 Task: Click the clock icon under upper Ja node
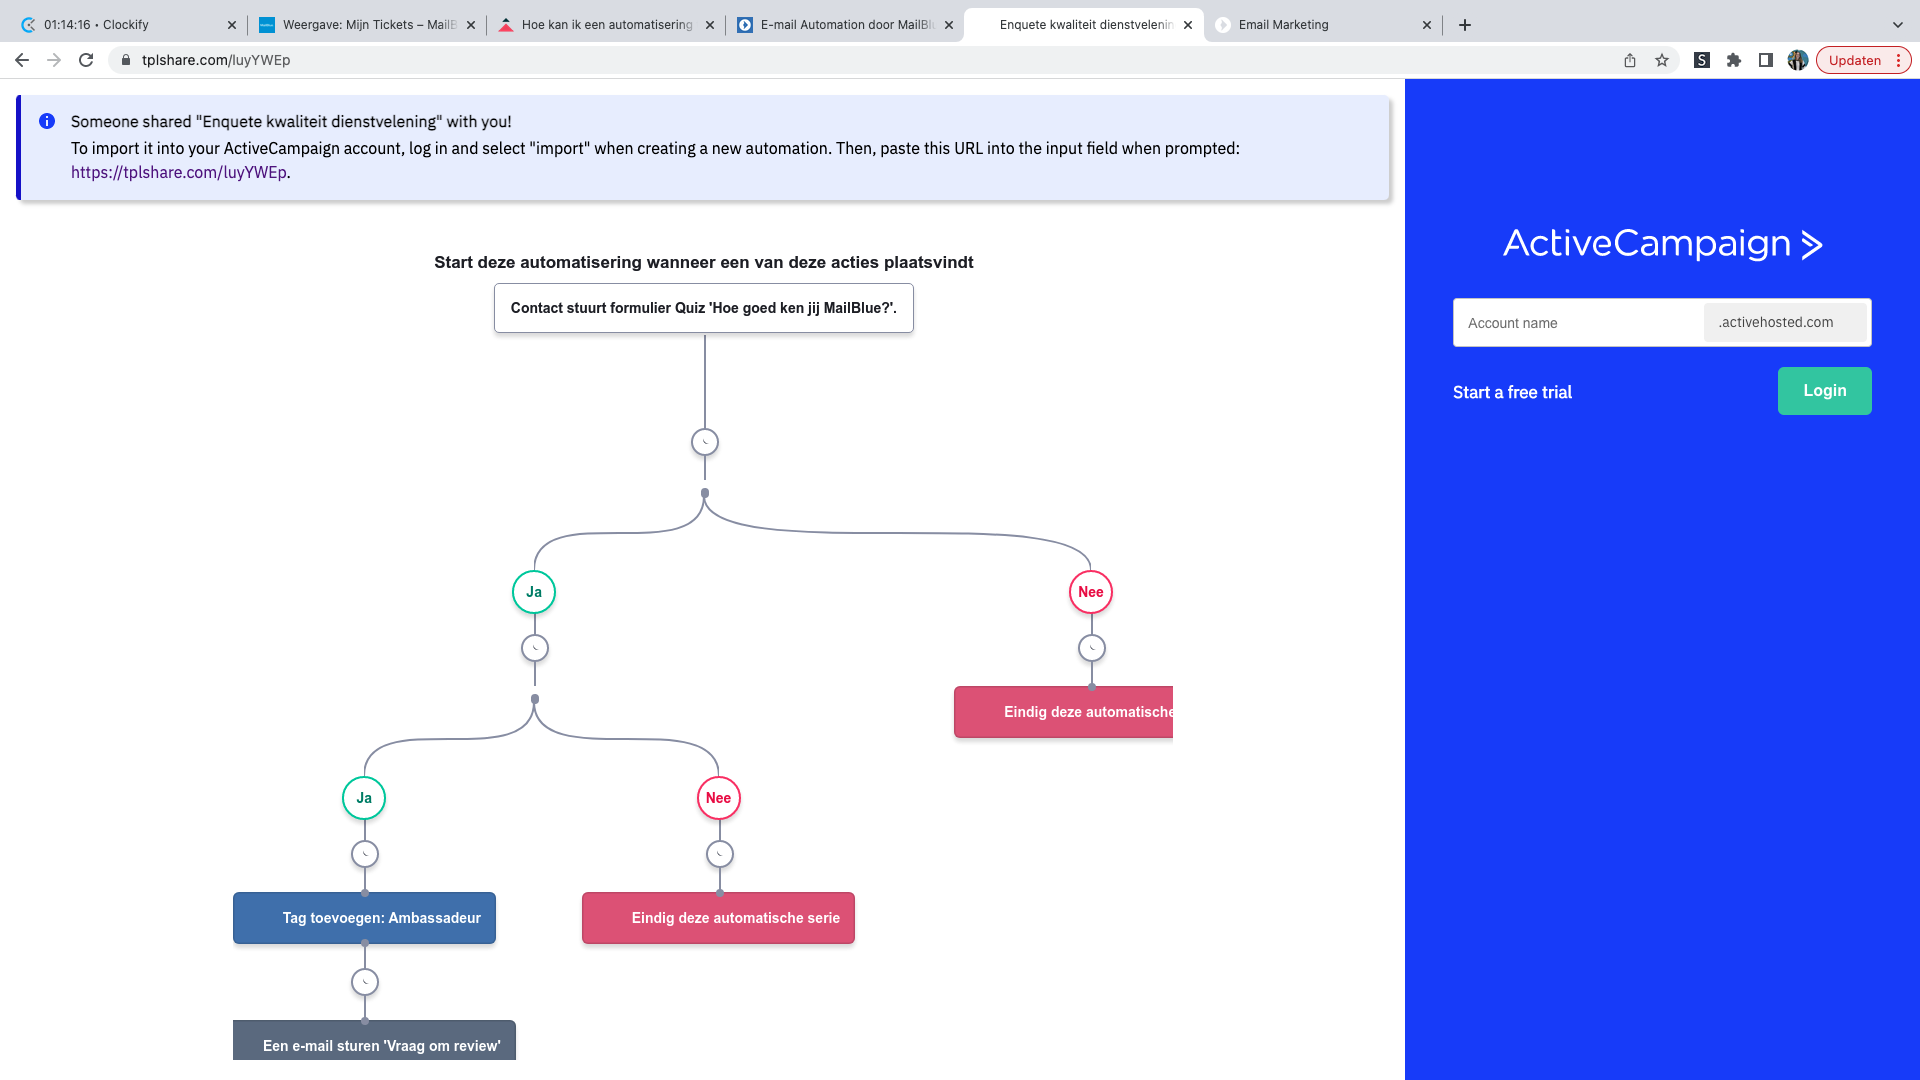tap(535, 648)
